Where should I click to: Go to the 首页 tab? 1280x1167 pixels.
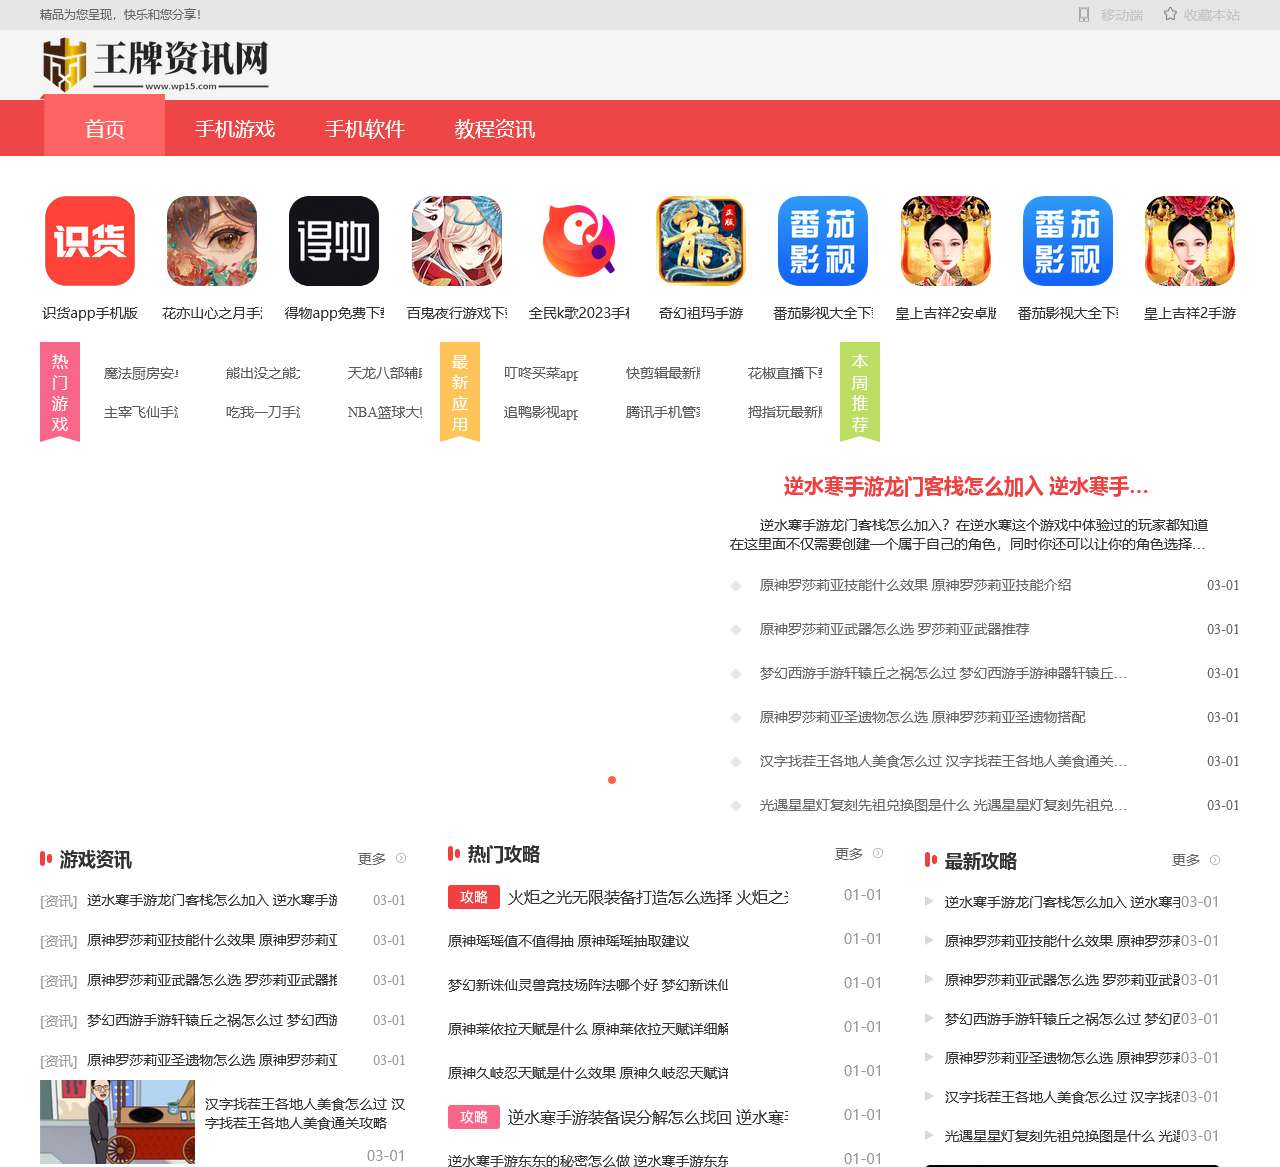click(x=105, y=129)
